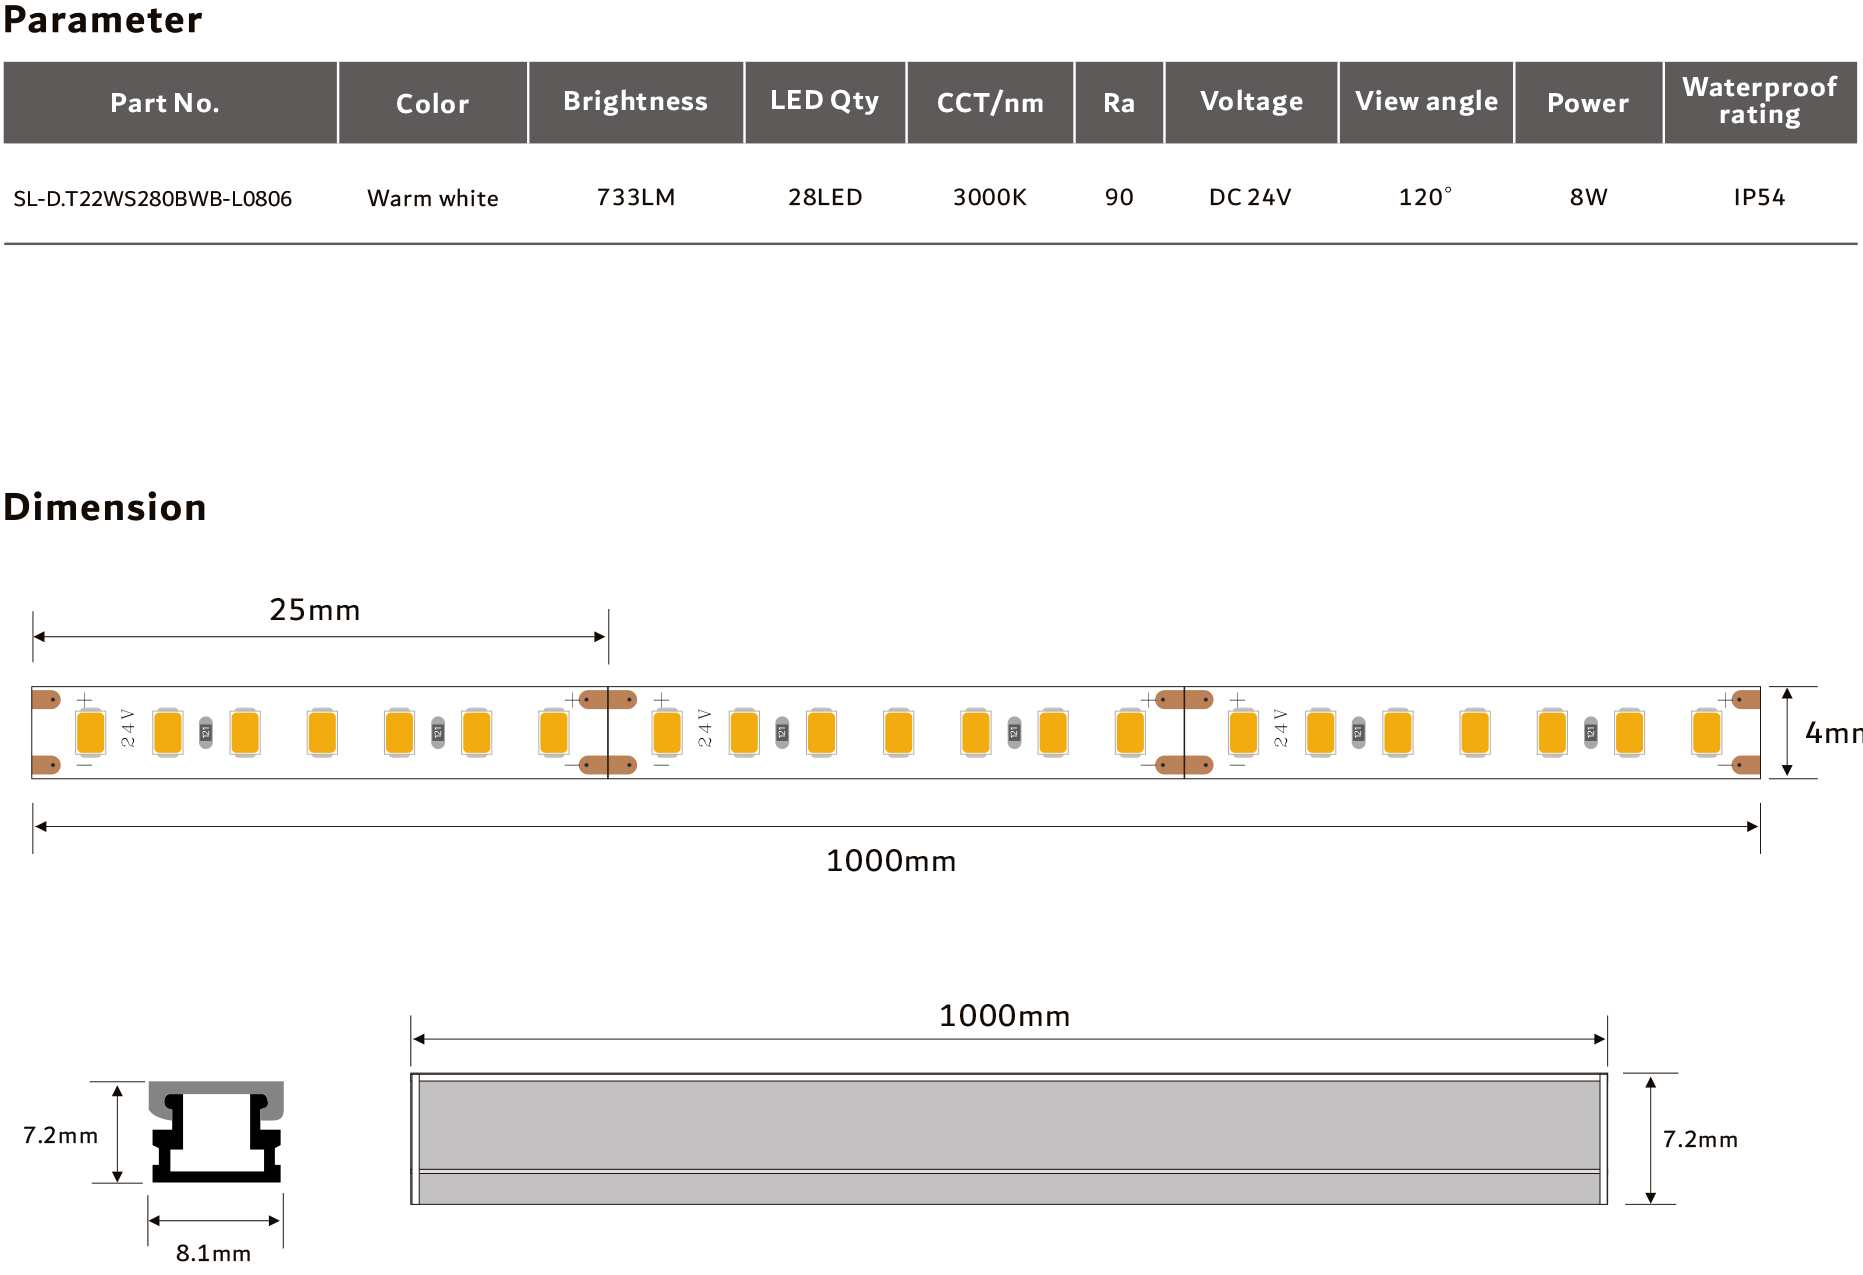
Task: Click the Warm white value cell
Action: 432,198
